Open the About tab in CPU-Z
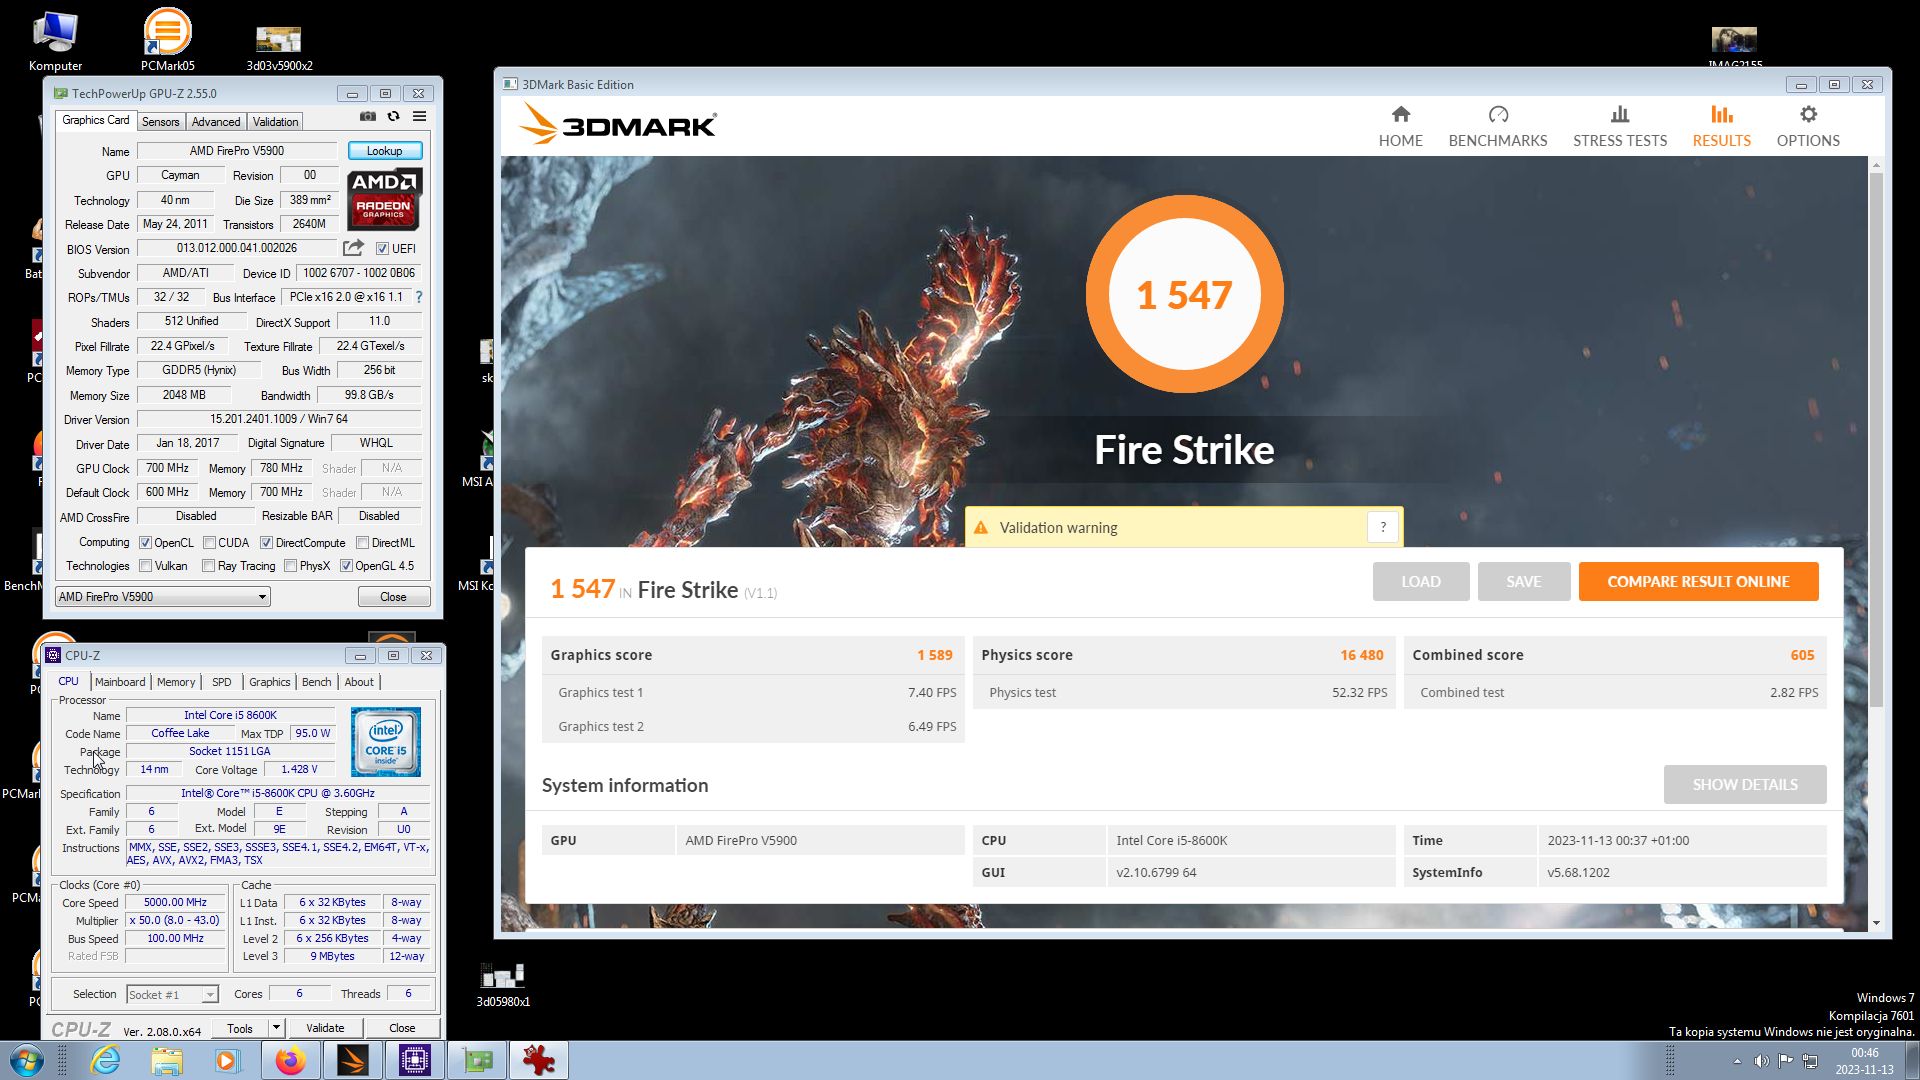 coord(359,682)
